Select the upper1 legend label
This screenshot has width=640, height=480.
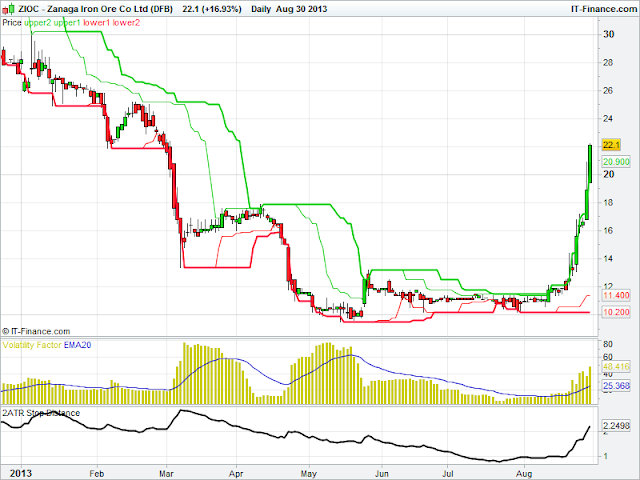(67, 23)
